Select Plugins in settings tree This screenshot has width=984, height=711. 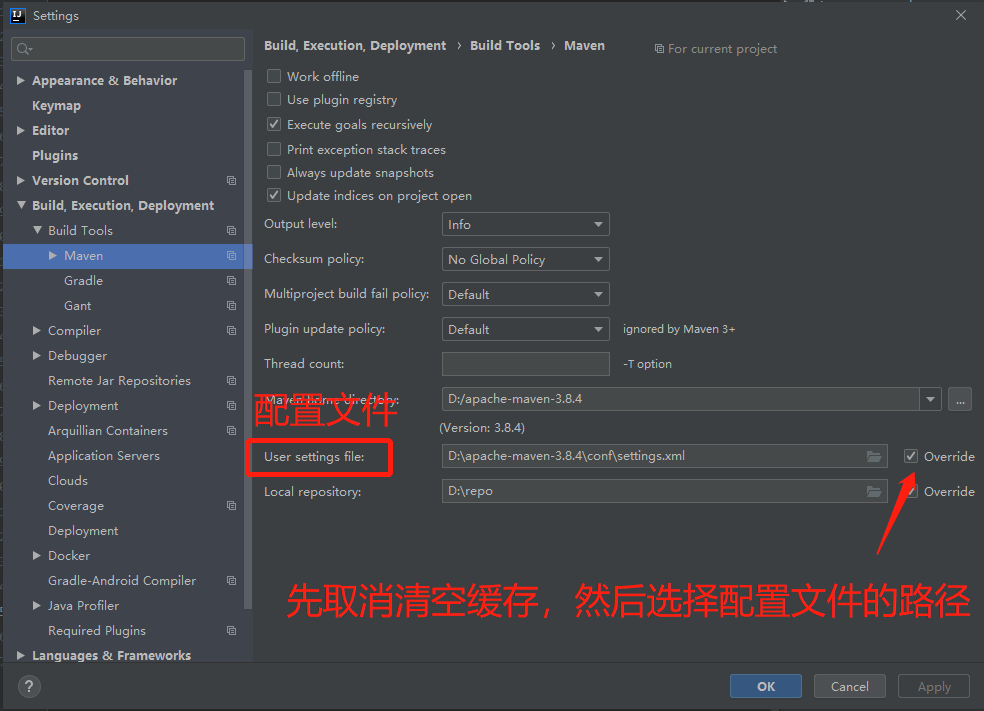(55, 156)
